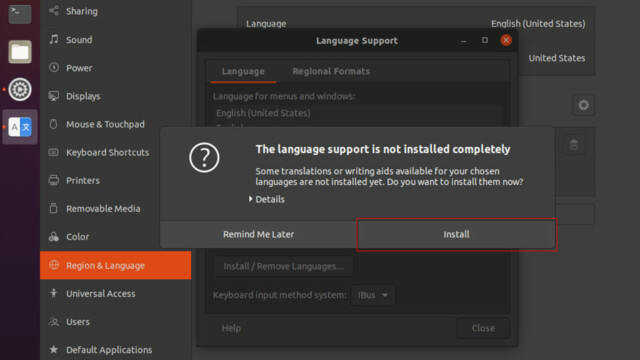Select Keyboard Shortcuts in the sidebar
Image resolution: width=640 pixels, height=360 pixels.
(x=116, y=152)
